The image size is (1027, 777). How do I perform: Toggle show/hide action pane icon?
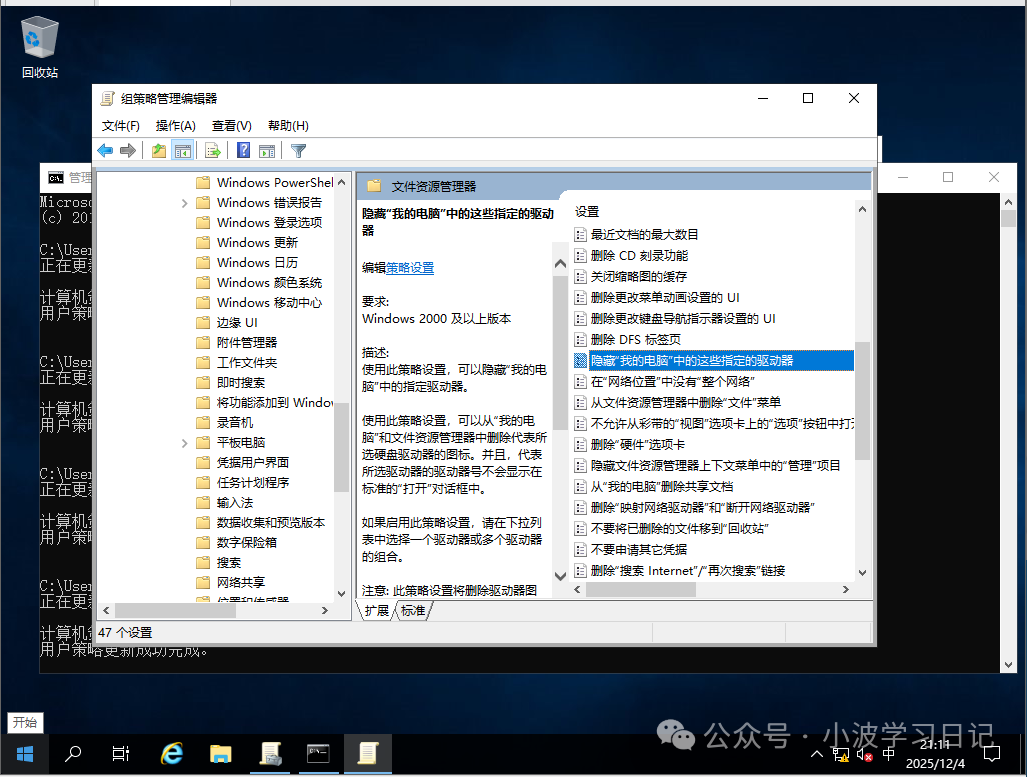(x=267, y=151)
